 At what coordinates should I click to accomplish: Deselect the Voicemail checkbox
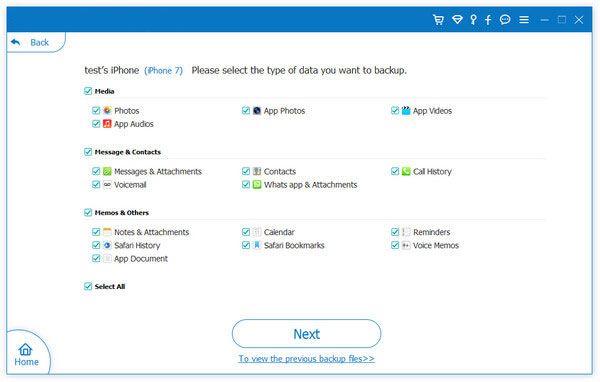96,184
